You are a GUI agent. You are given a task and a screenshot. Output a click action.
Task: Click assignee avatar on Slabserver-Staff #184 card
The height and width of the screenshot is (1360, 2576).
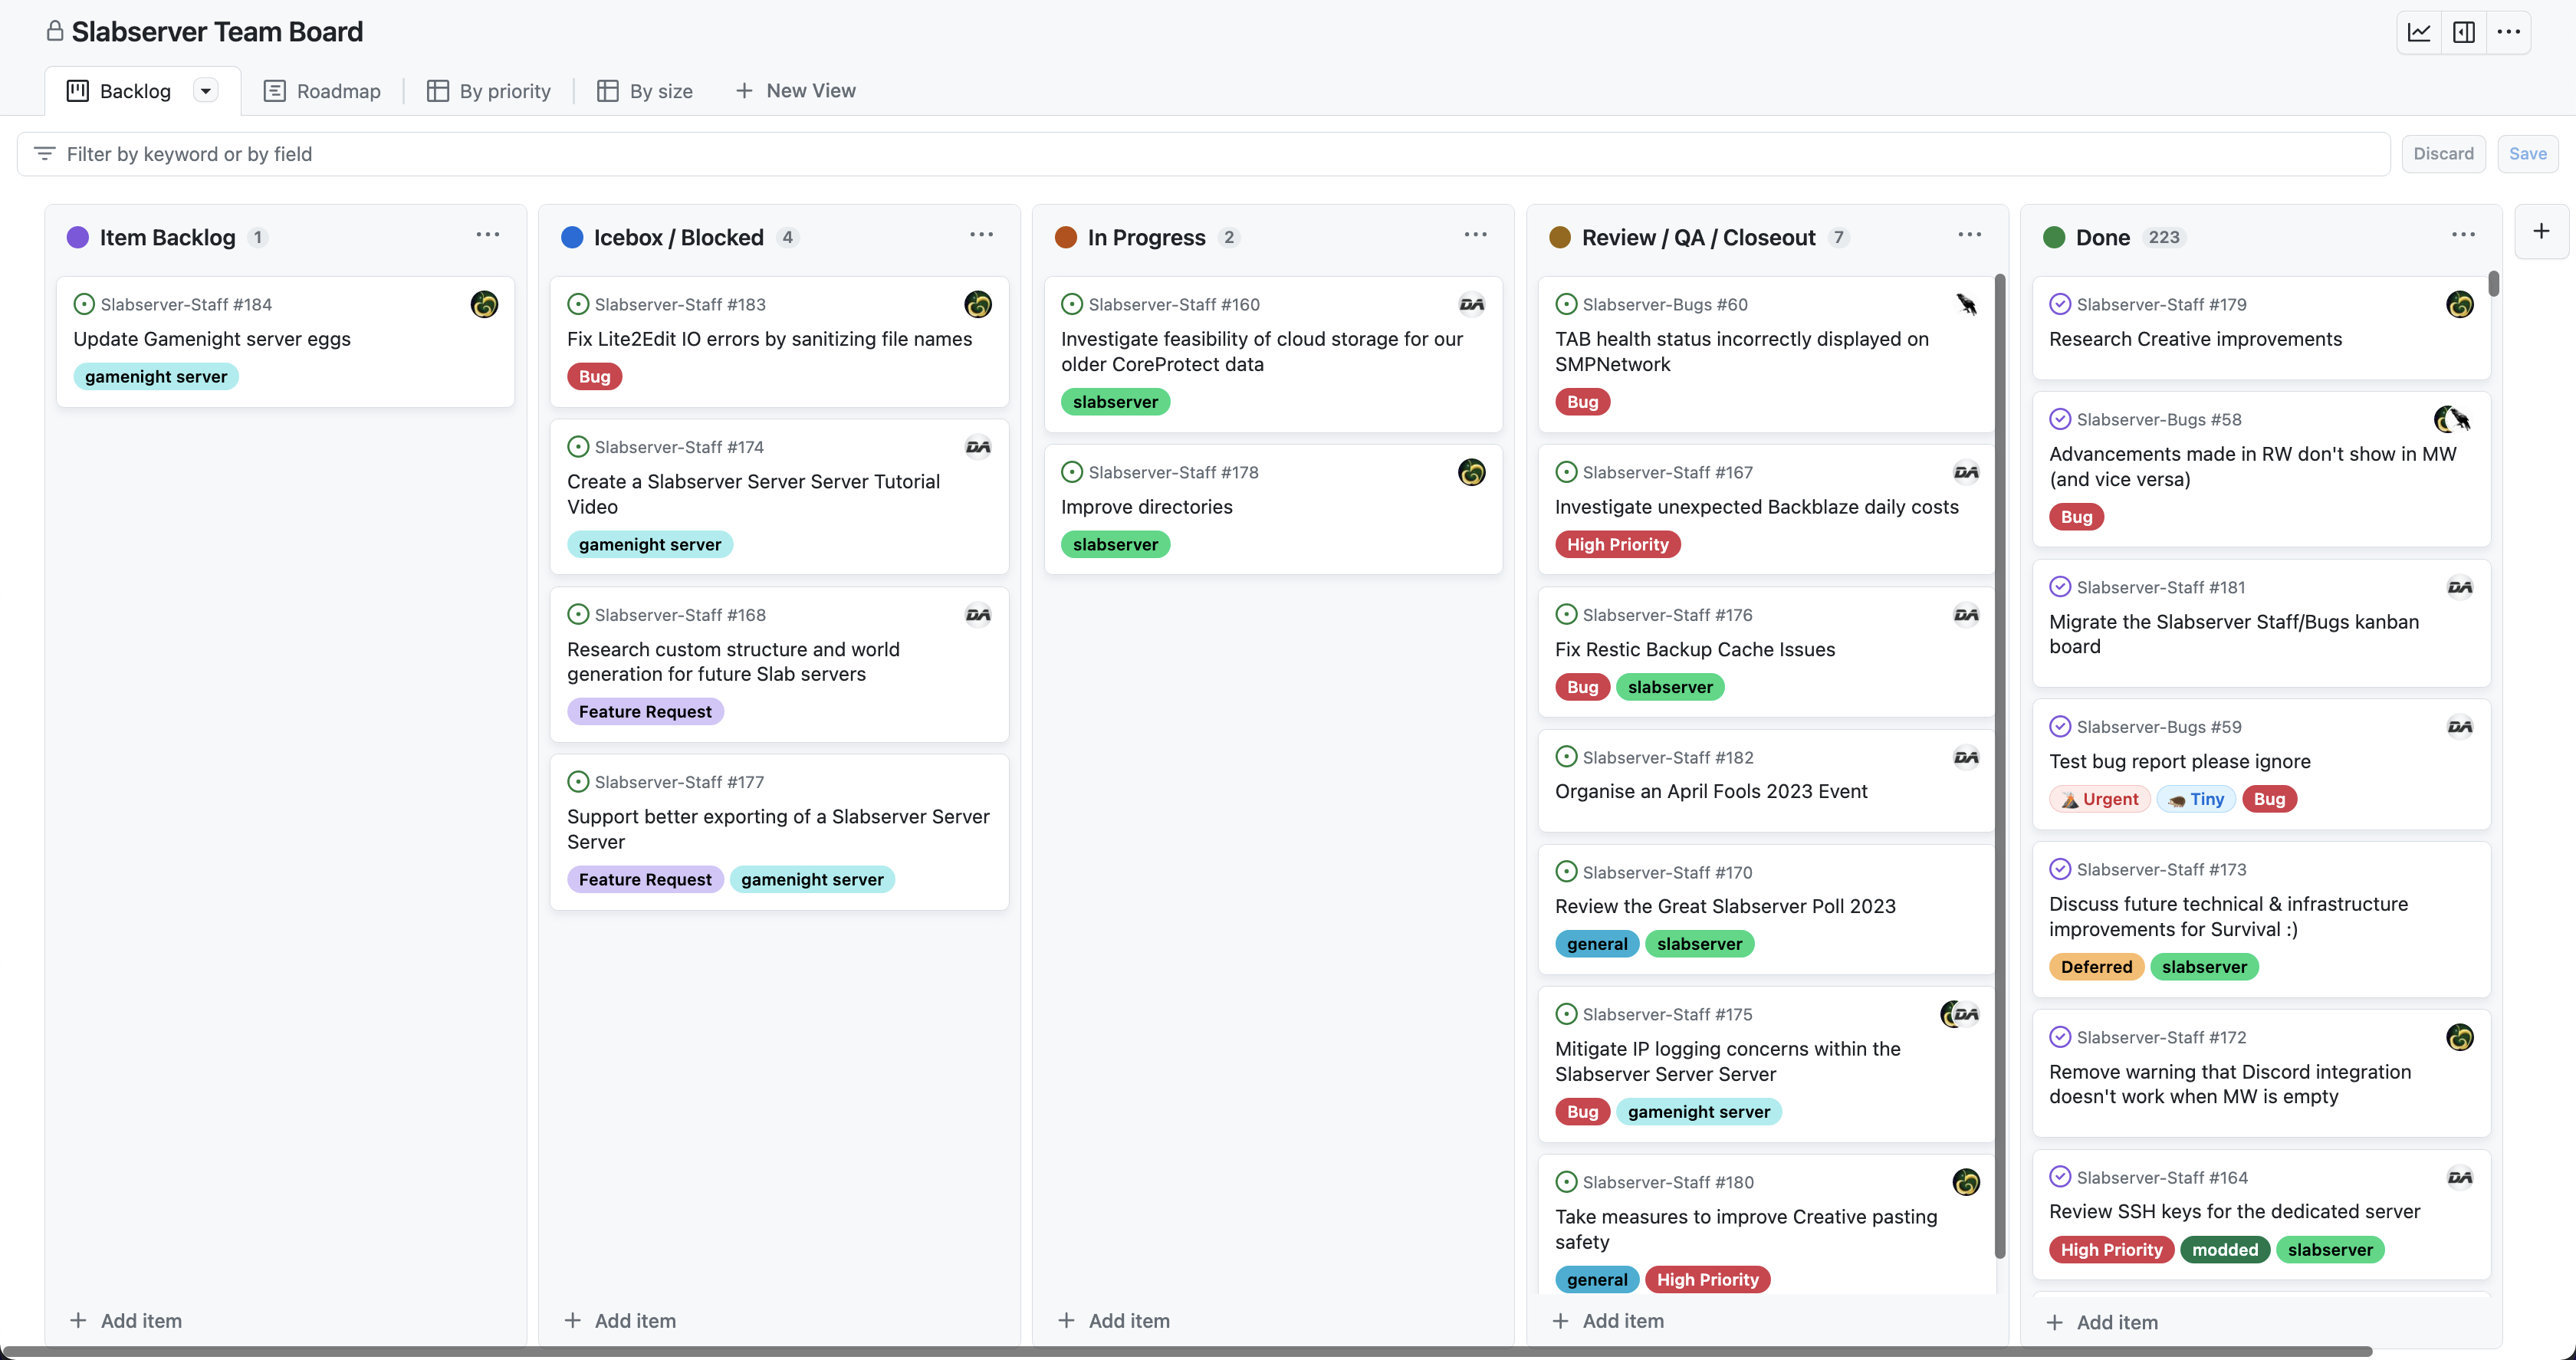pyautogui.click(x=484, y=304)
